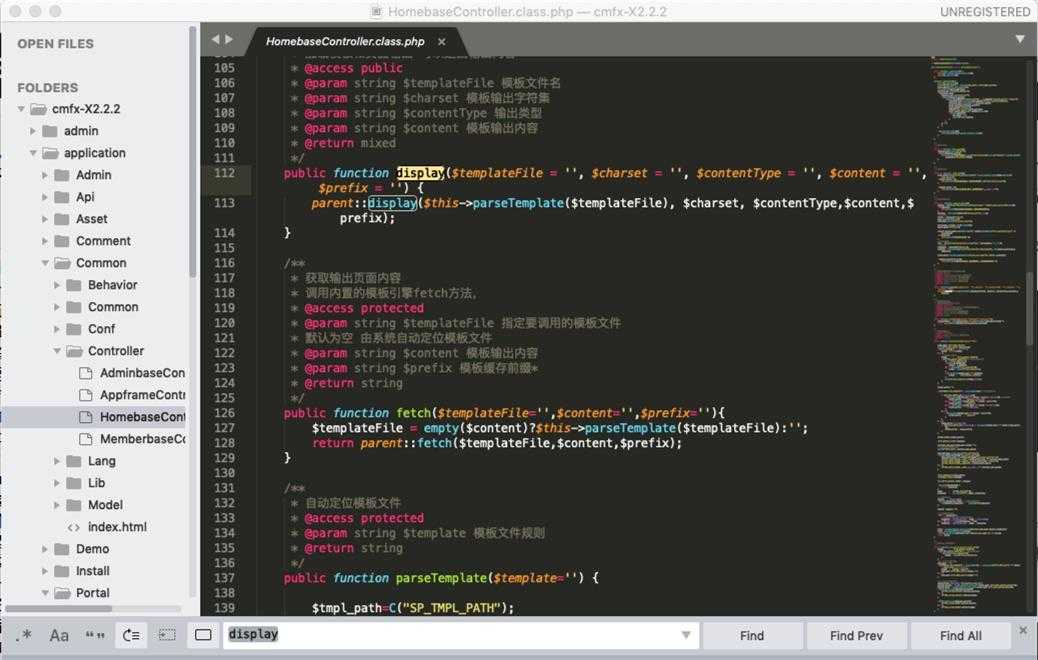The height and width of the screenshot is (660, 1038).
Task: Go to previous tab arrow
Action: [x=215, y=40]
